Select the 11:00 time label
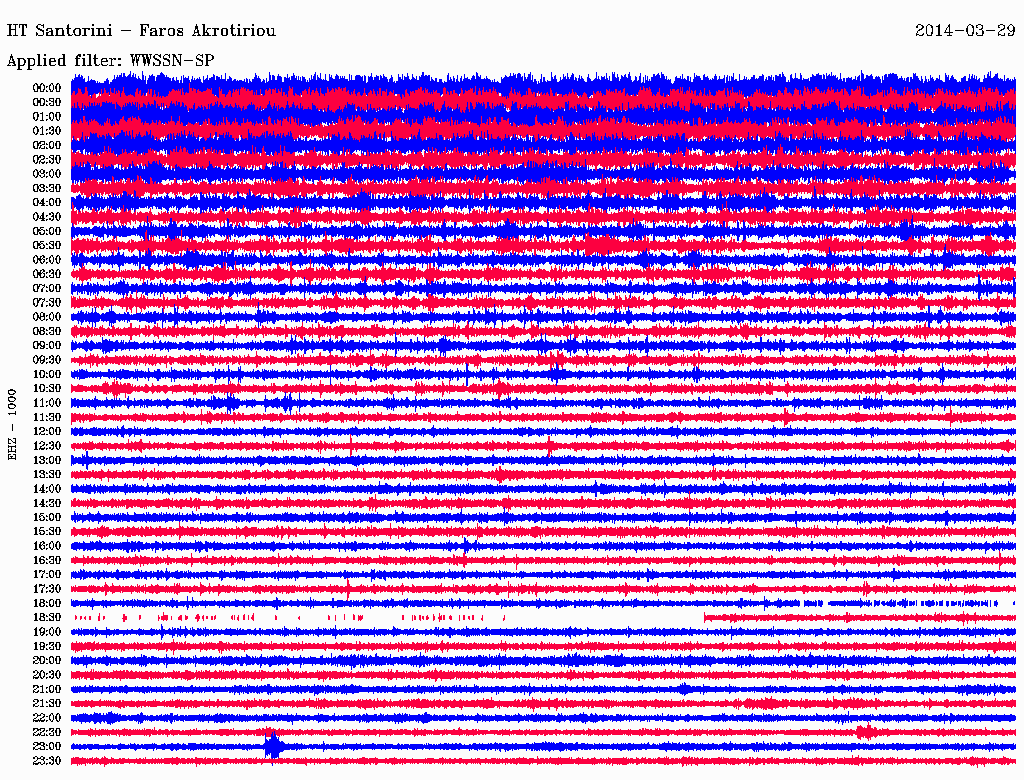 46,403
